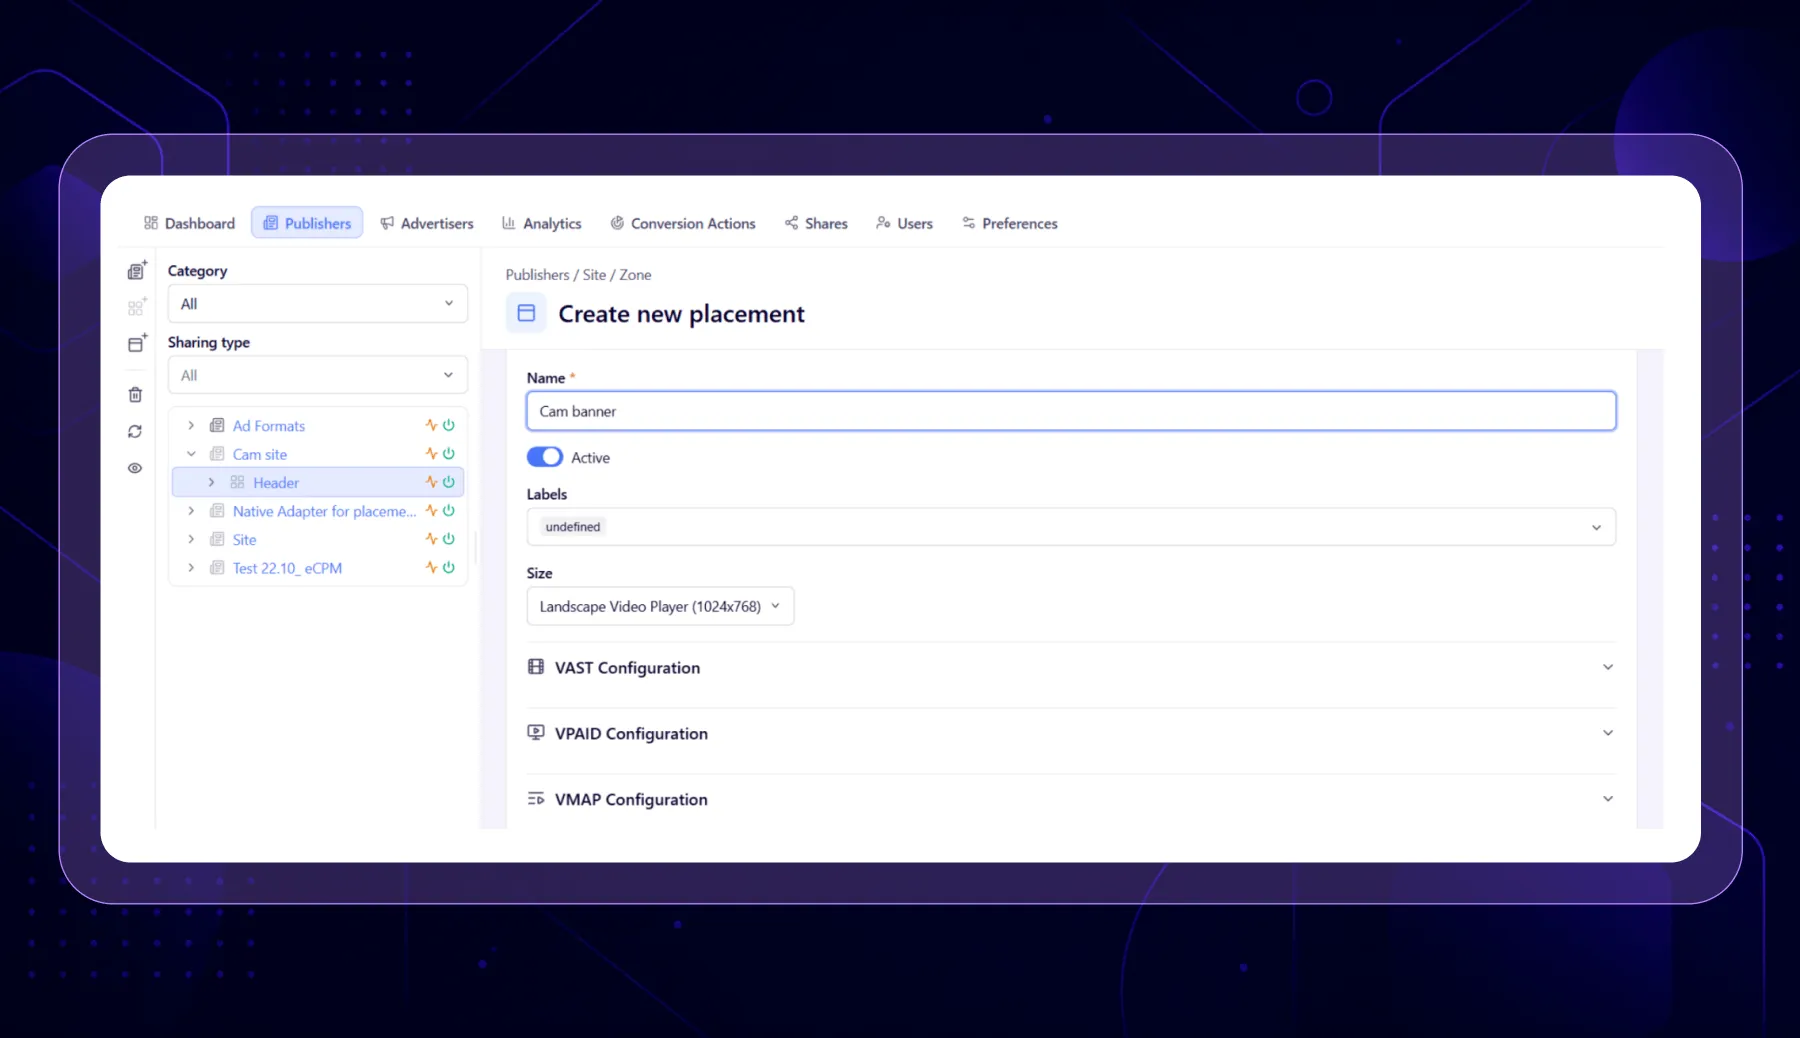Expand the Header tree node
Image resolution: width=1800 pixels, height=1038 pixels.
click(211, 482)
